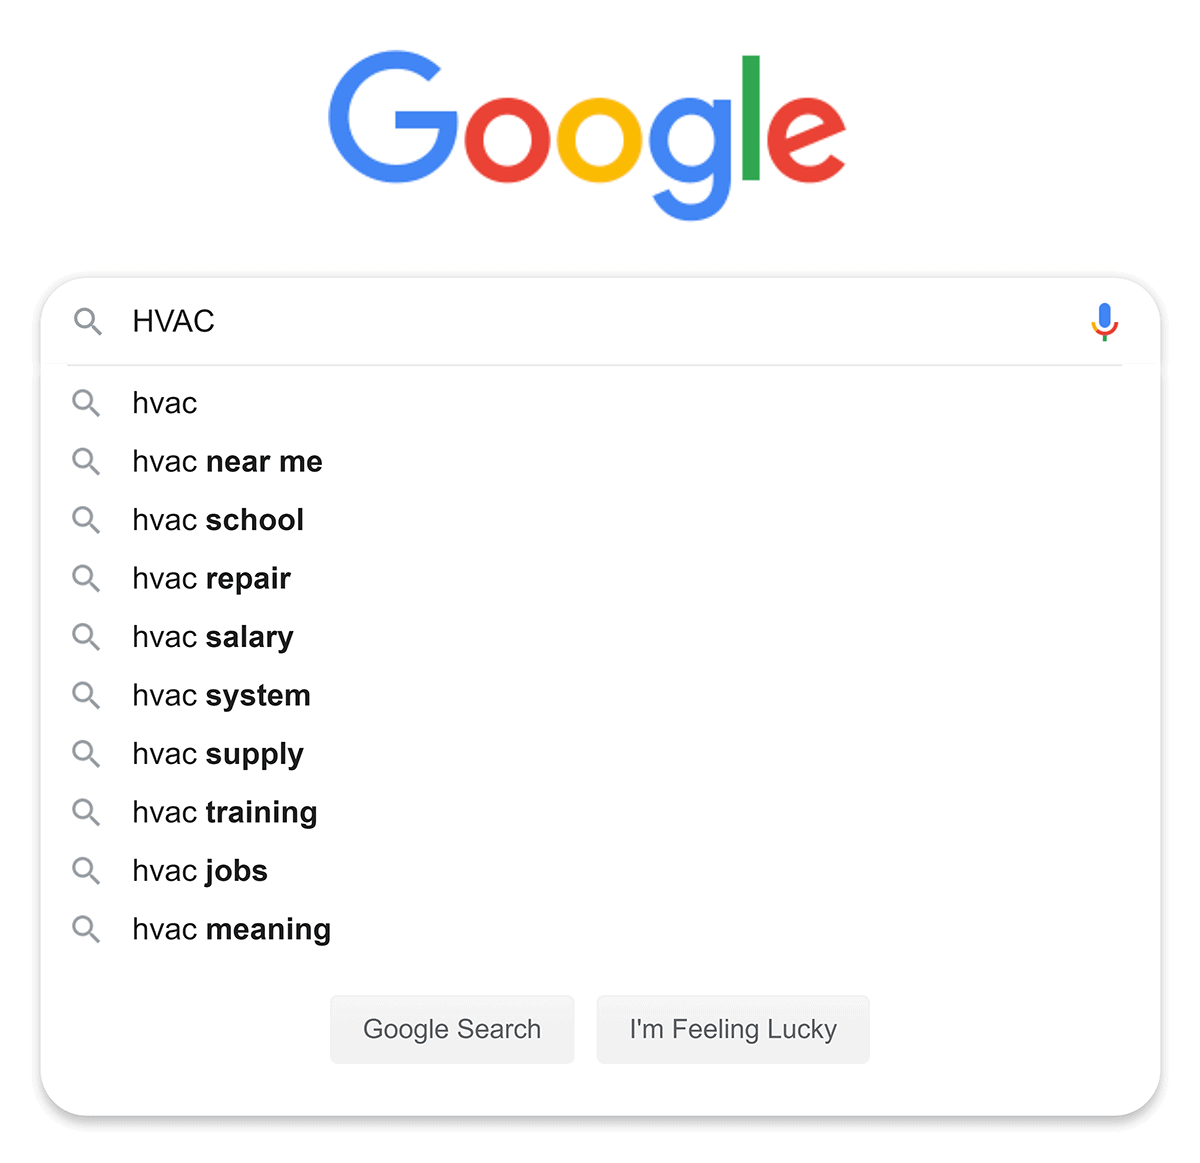Screen dimensions: 1200x1163
Task: Click the magnifier icon beside 'hvac jobs'
Action: pos(87,871)
